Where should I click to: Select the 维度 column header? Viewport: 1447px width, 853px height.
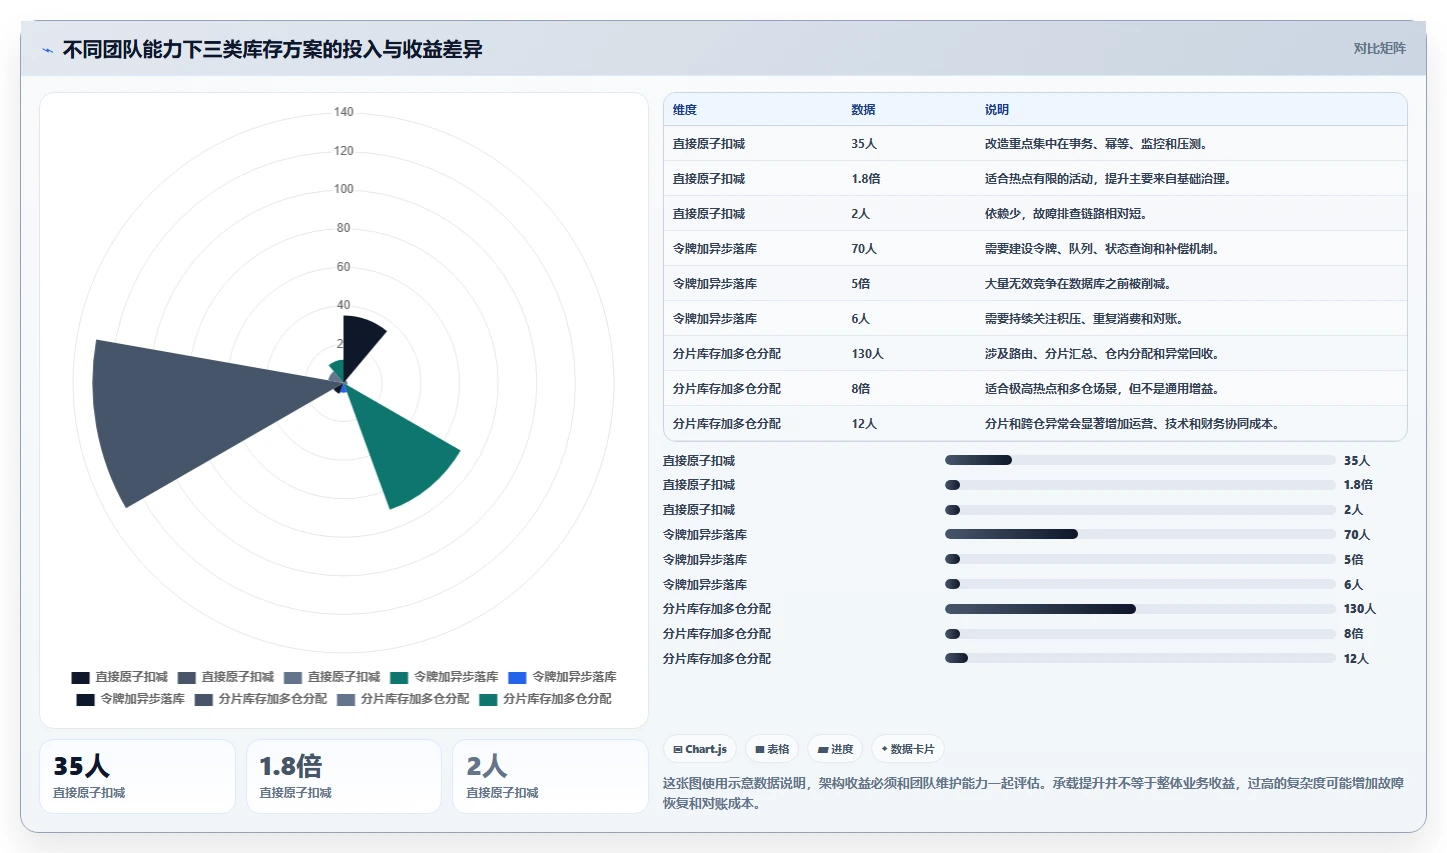(685, 110)
